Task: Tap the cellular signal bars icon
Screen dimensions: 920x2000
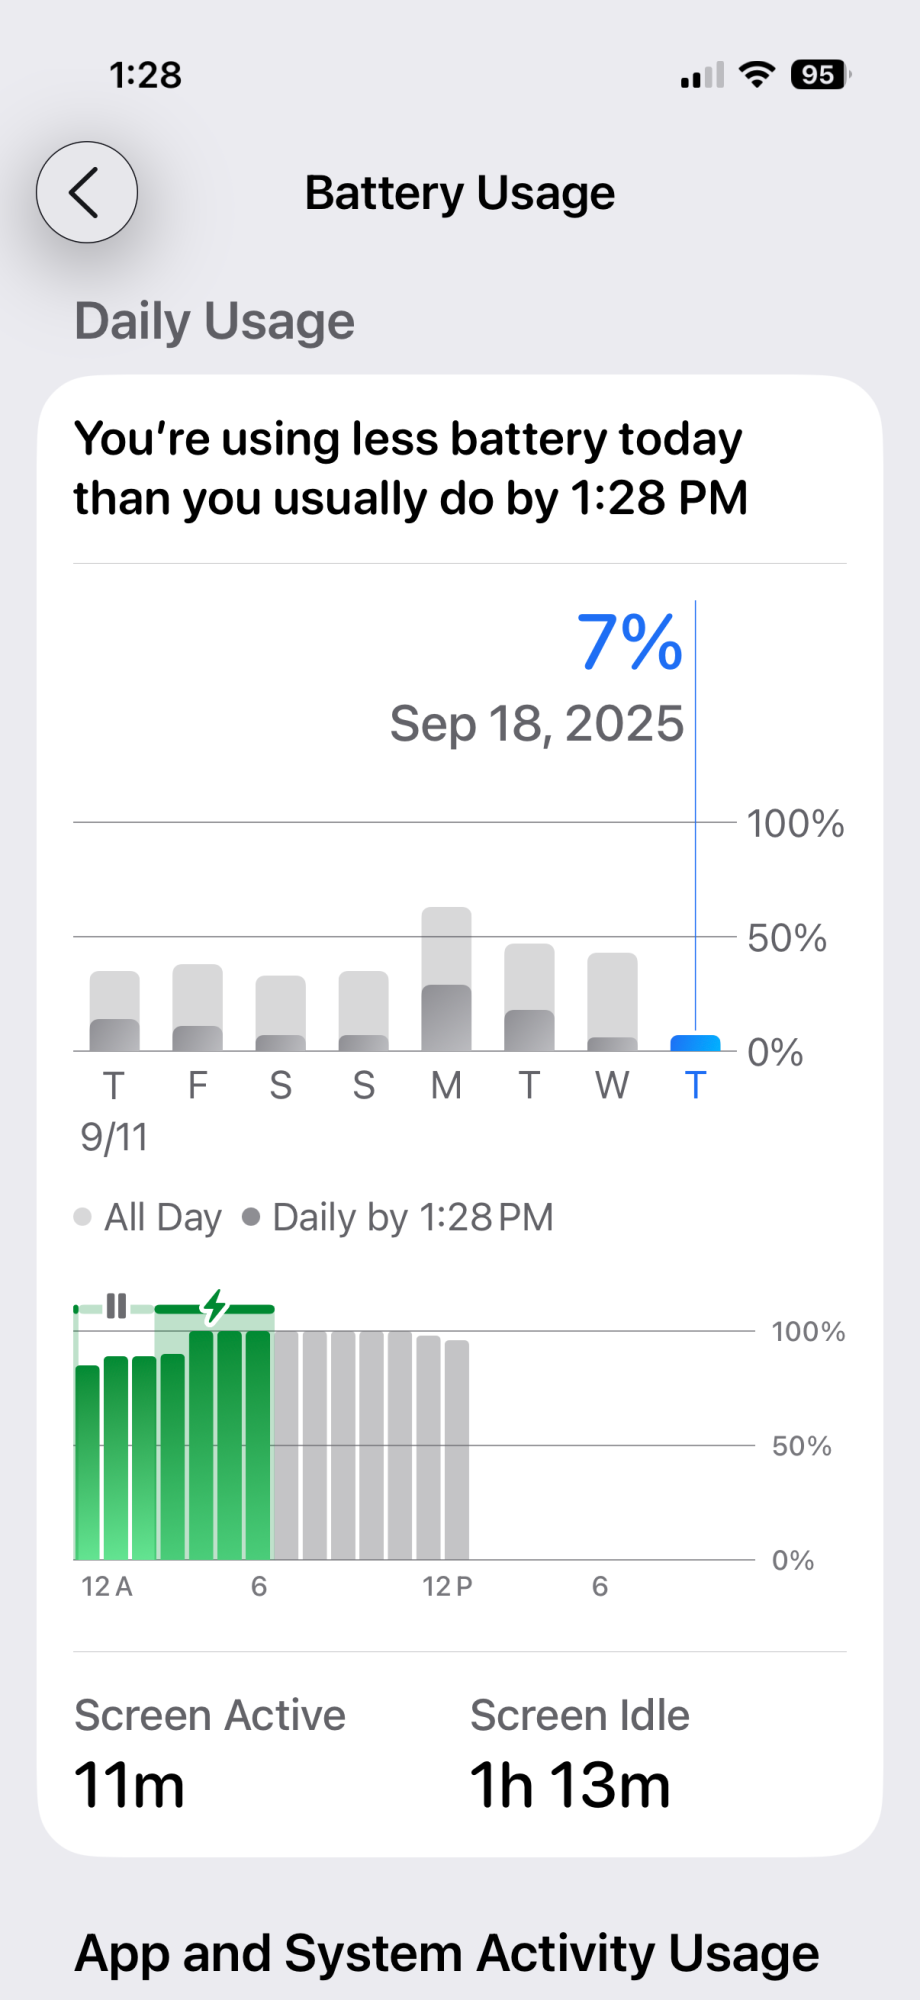Action: [702, 76]
